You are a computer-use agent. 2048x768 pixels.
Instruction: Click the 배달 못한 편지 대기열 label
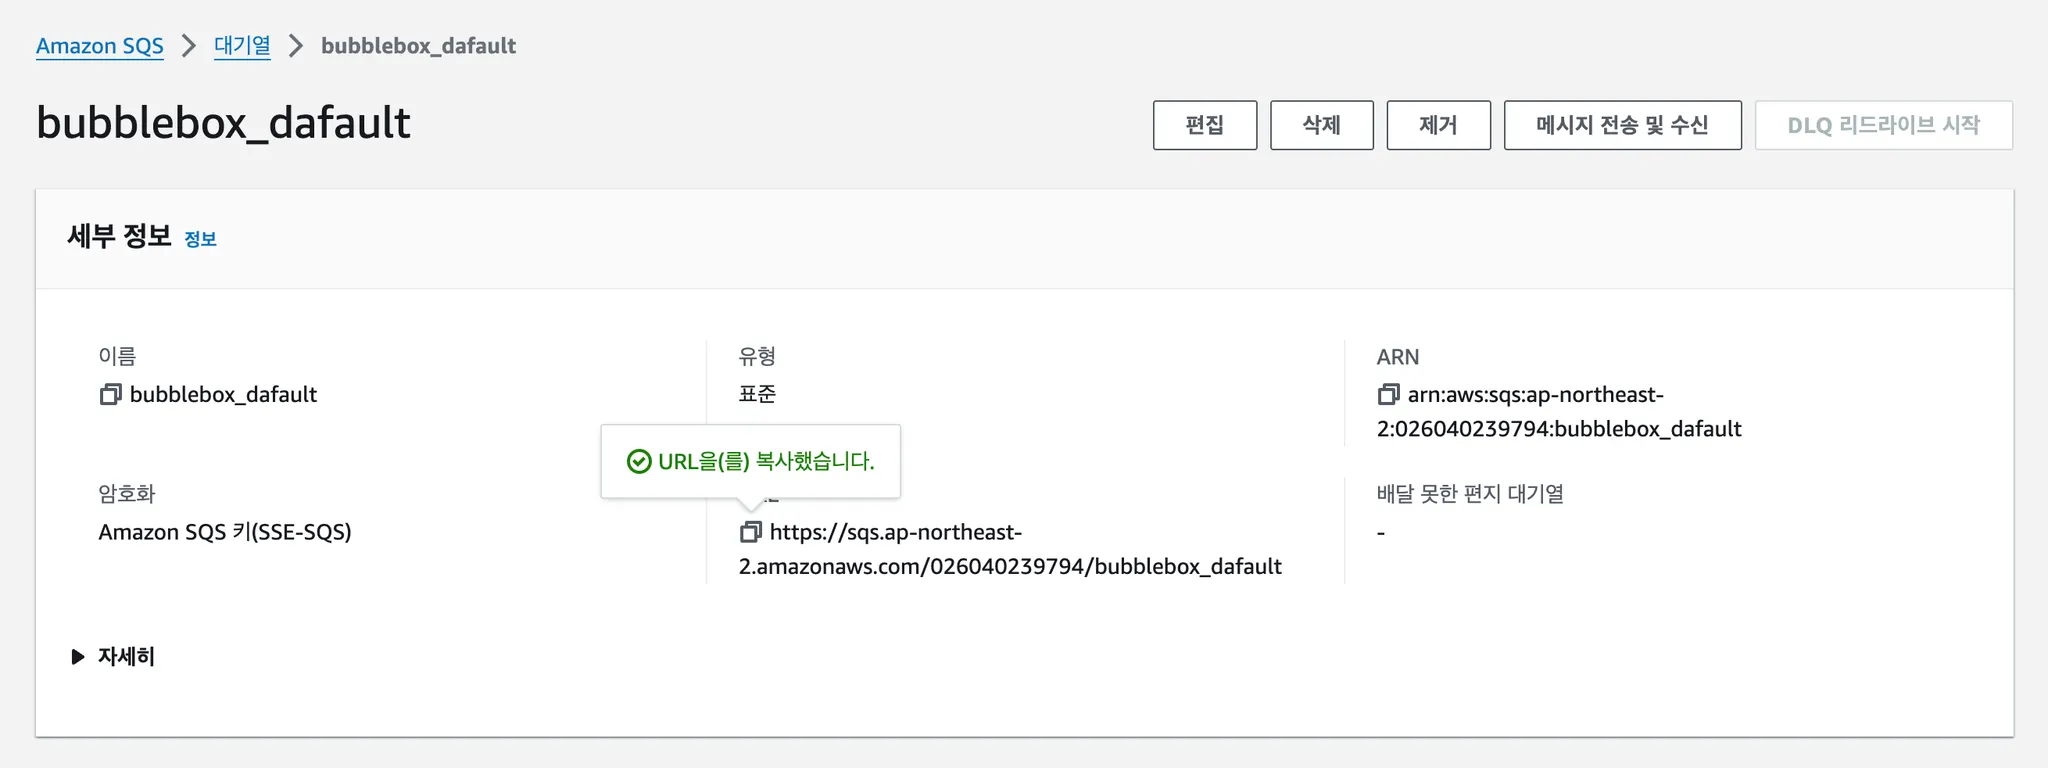tap(1470, 494)
